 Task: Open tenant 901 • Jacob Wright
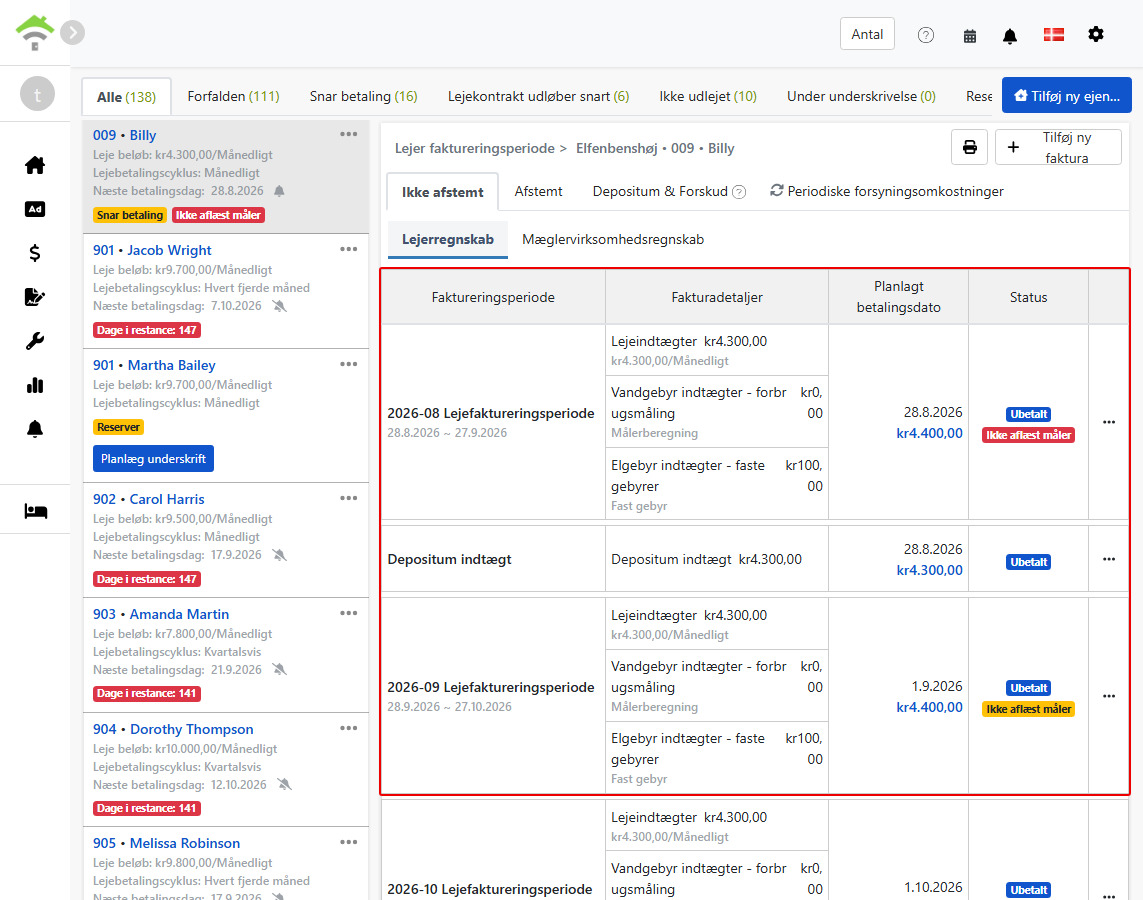[152, 250]
